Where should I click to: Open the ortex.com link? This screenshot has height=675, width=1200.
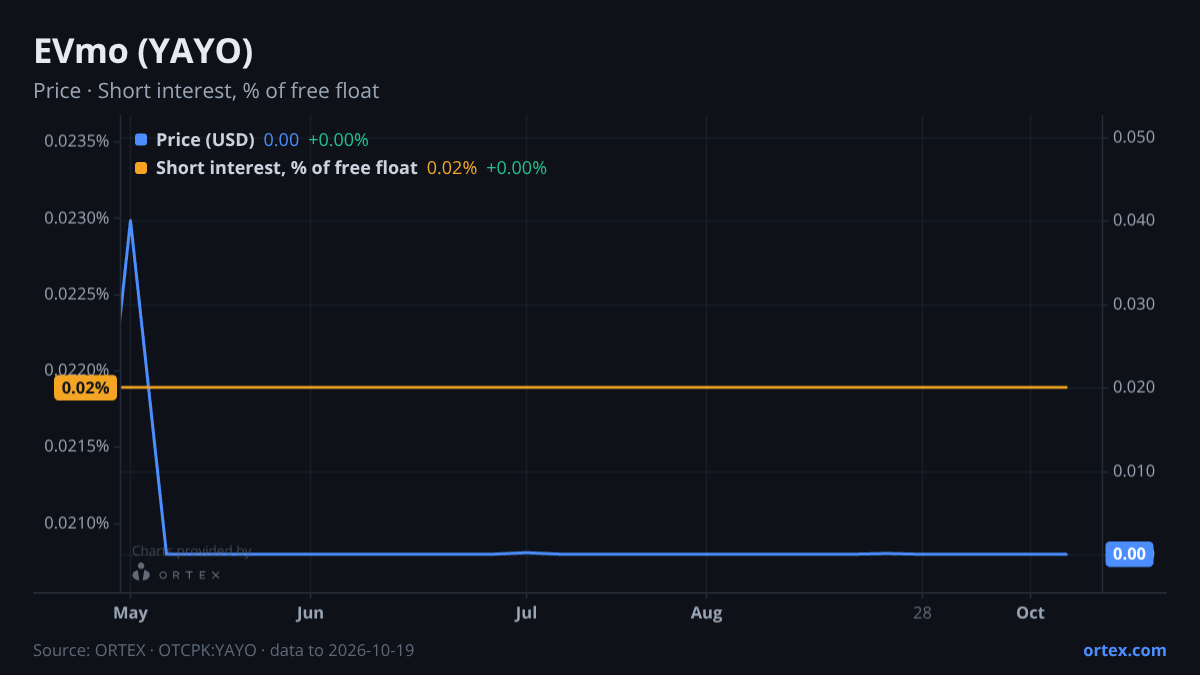click(x=1125, y=650)
